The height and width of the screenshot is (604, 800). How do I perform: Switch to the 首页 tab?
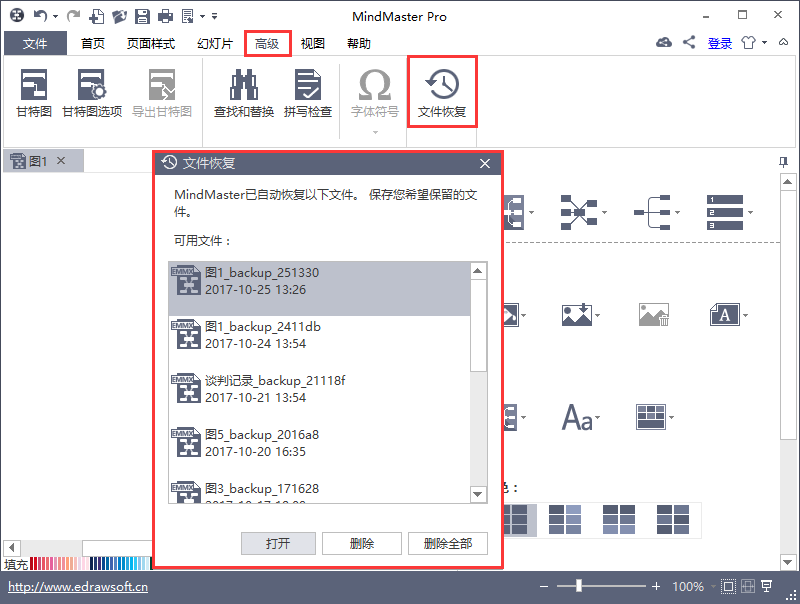[93, 44]
